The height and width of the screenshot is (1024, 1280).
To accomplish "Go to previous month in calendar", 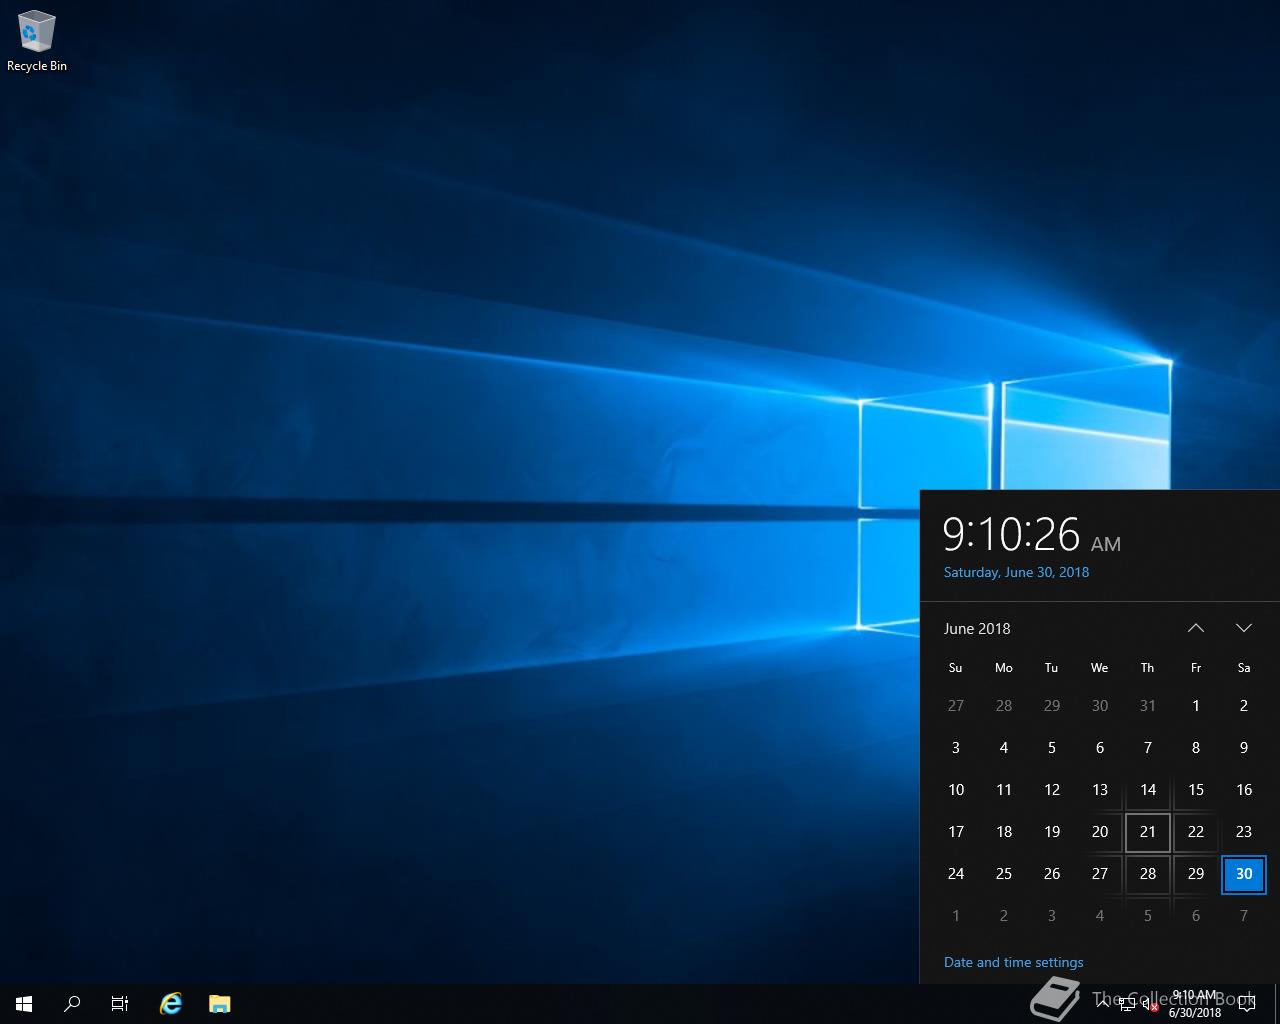I will (x=1196, y=628).
